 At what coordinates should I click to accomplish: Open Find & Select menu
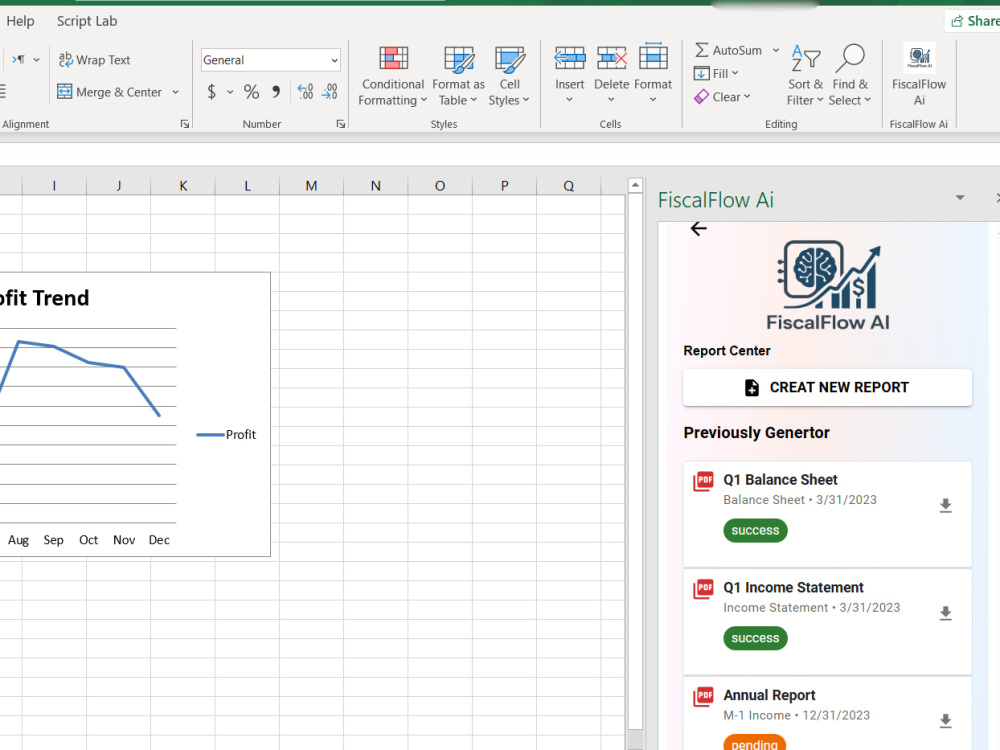point(850,75)
